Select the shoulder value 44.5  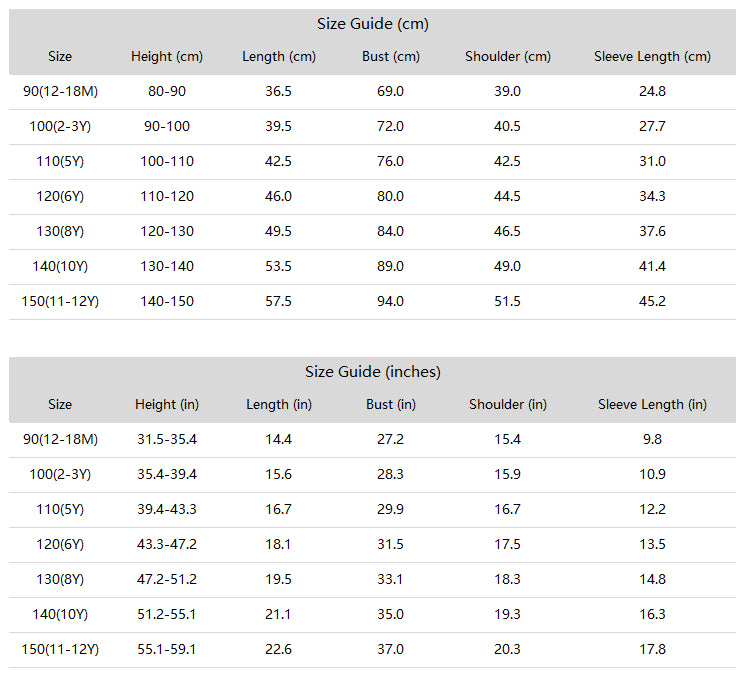[x=508, y=196]
